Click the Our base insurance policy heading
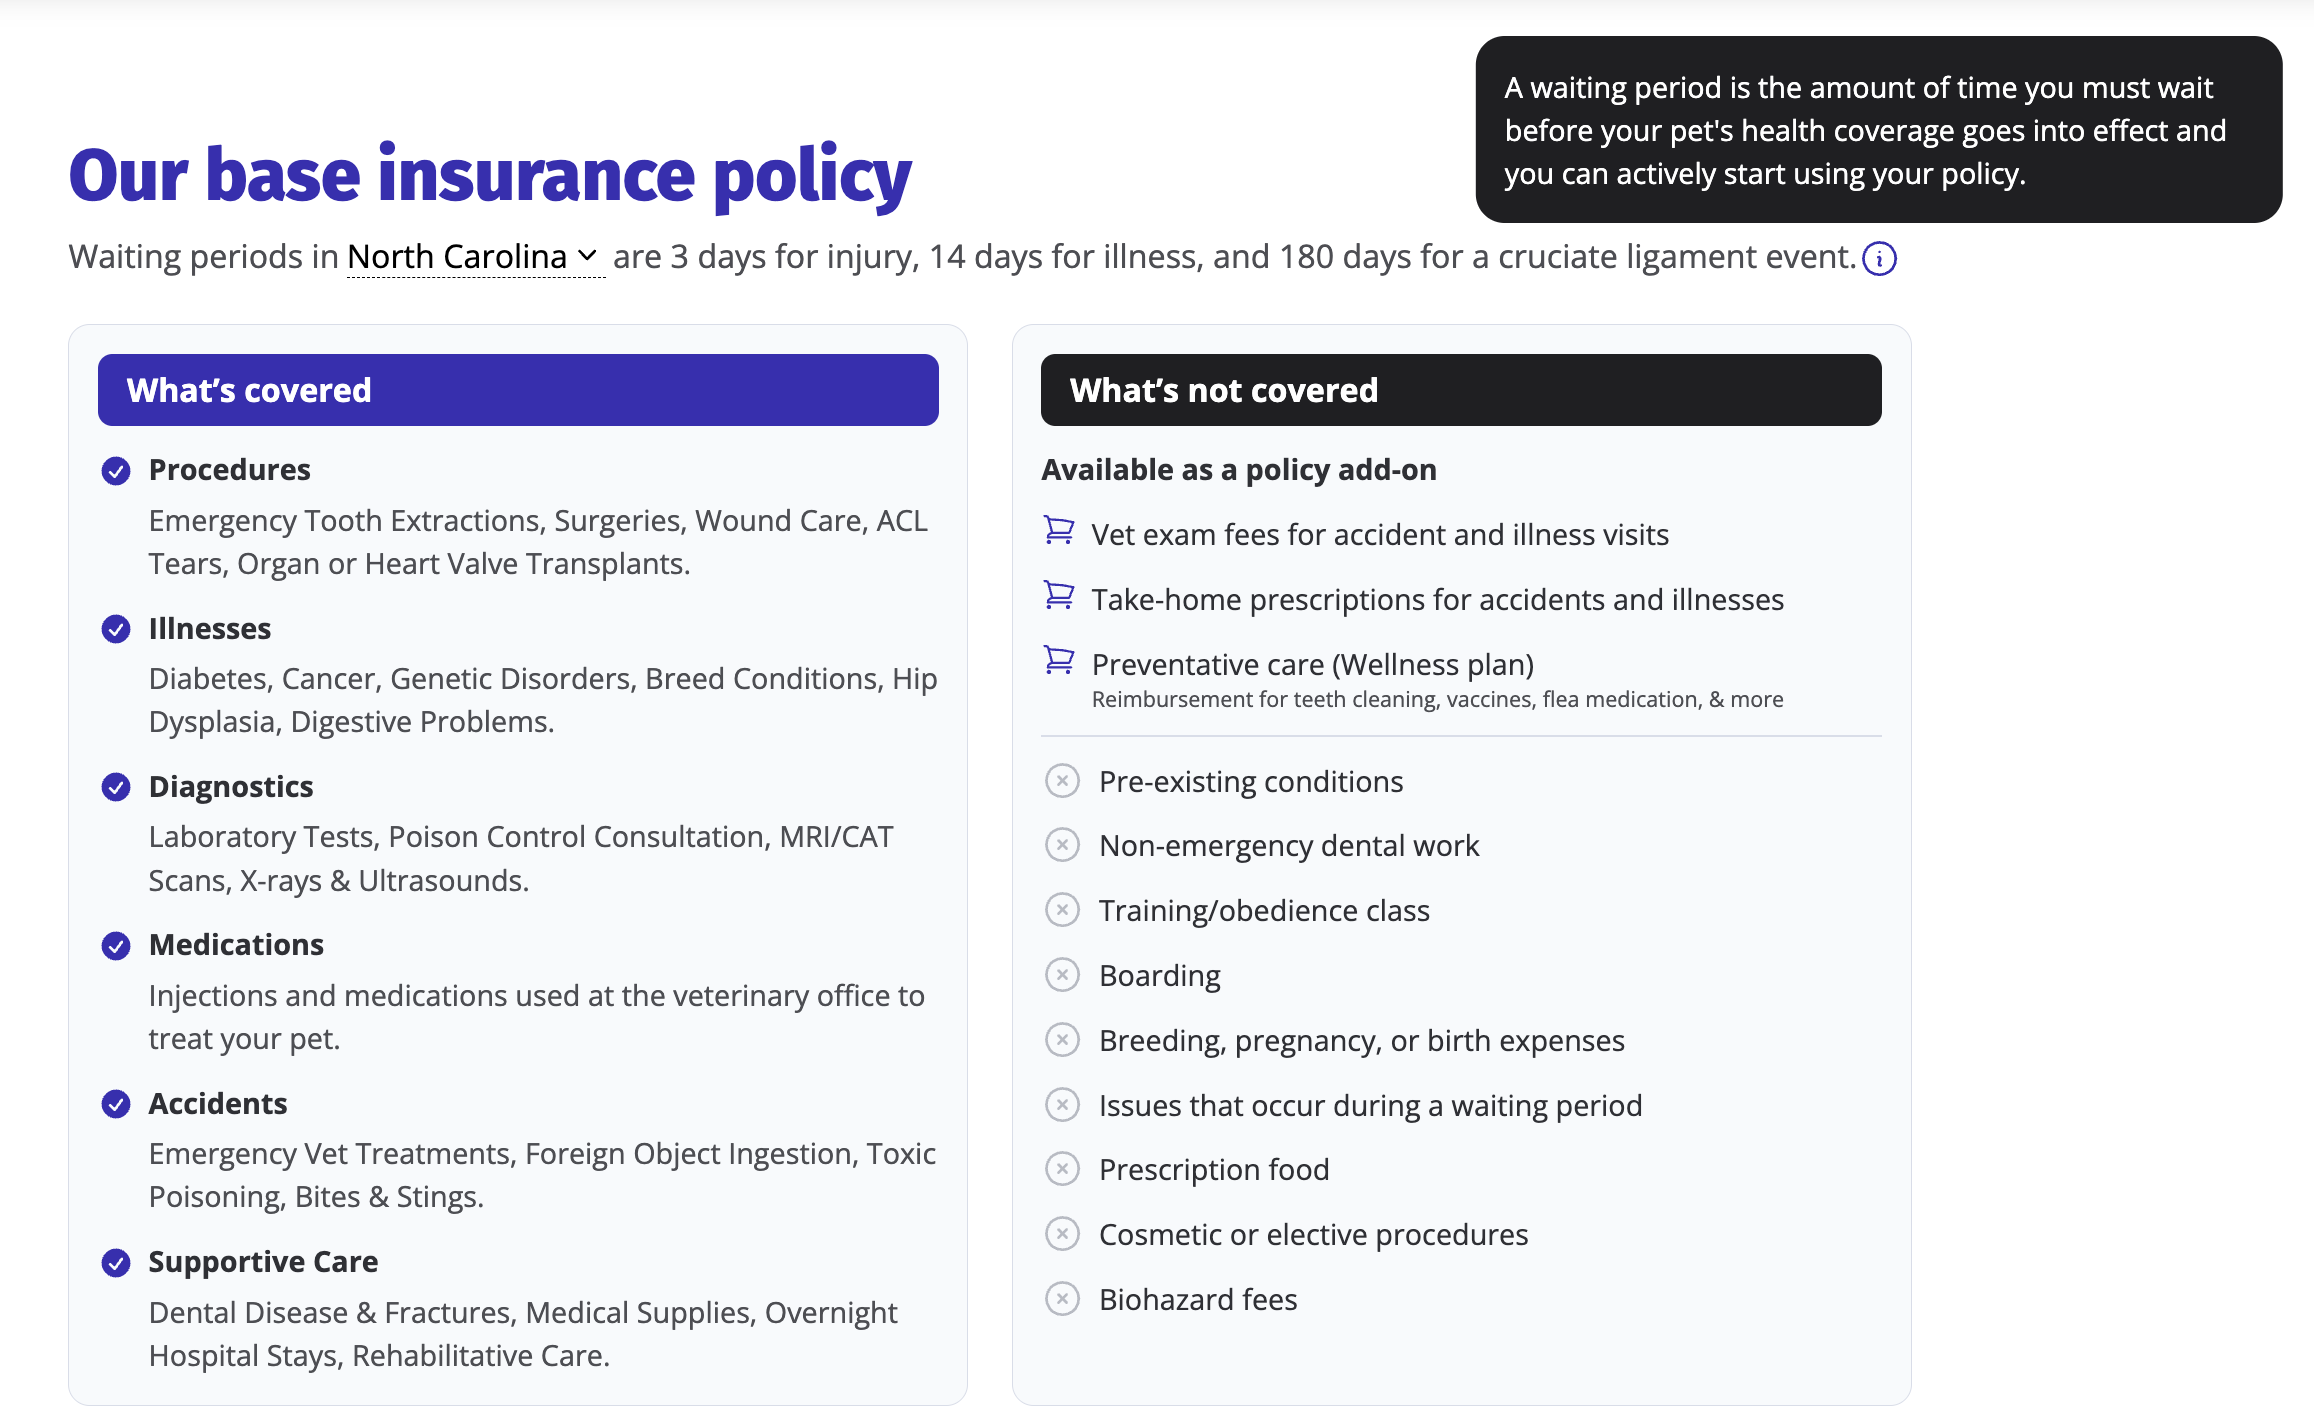This screenshot has width=2314, height=1420. tap(488, 174)
